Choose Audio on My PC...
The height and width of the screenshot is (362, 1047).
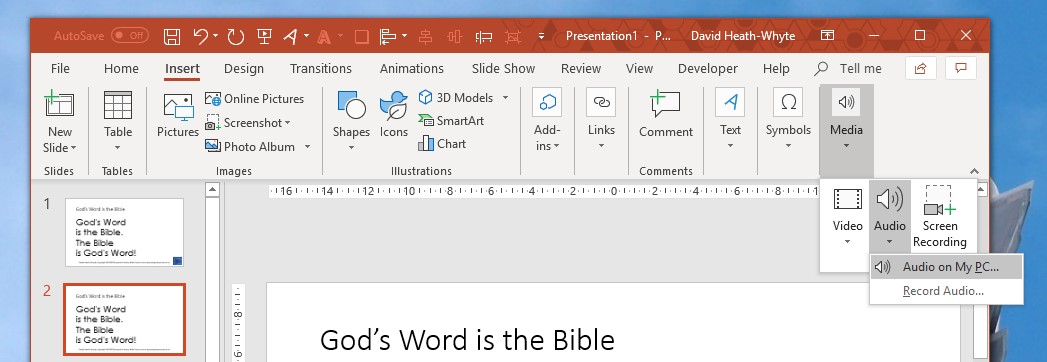point(946,267)
